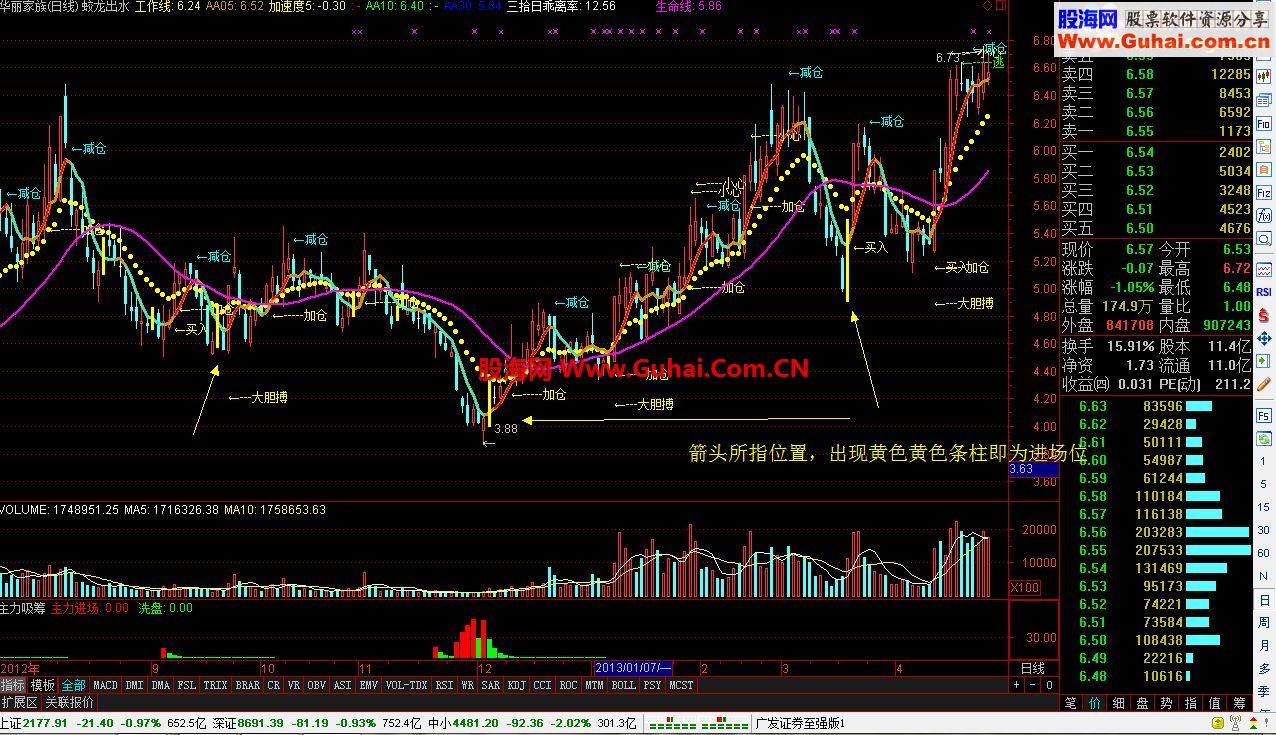Click the minus zoom button beside 日线
1276x735 pixels.
coord(1033,685)
